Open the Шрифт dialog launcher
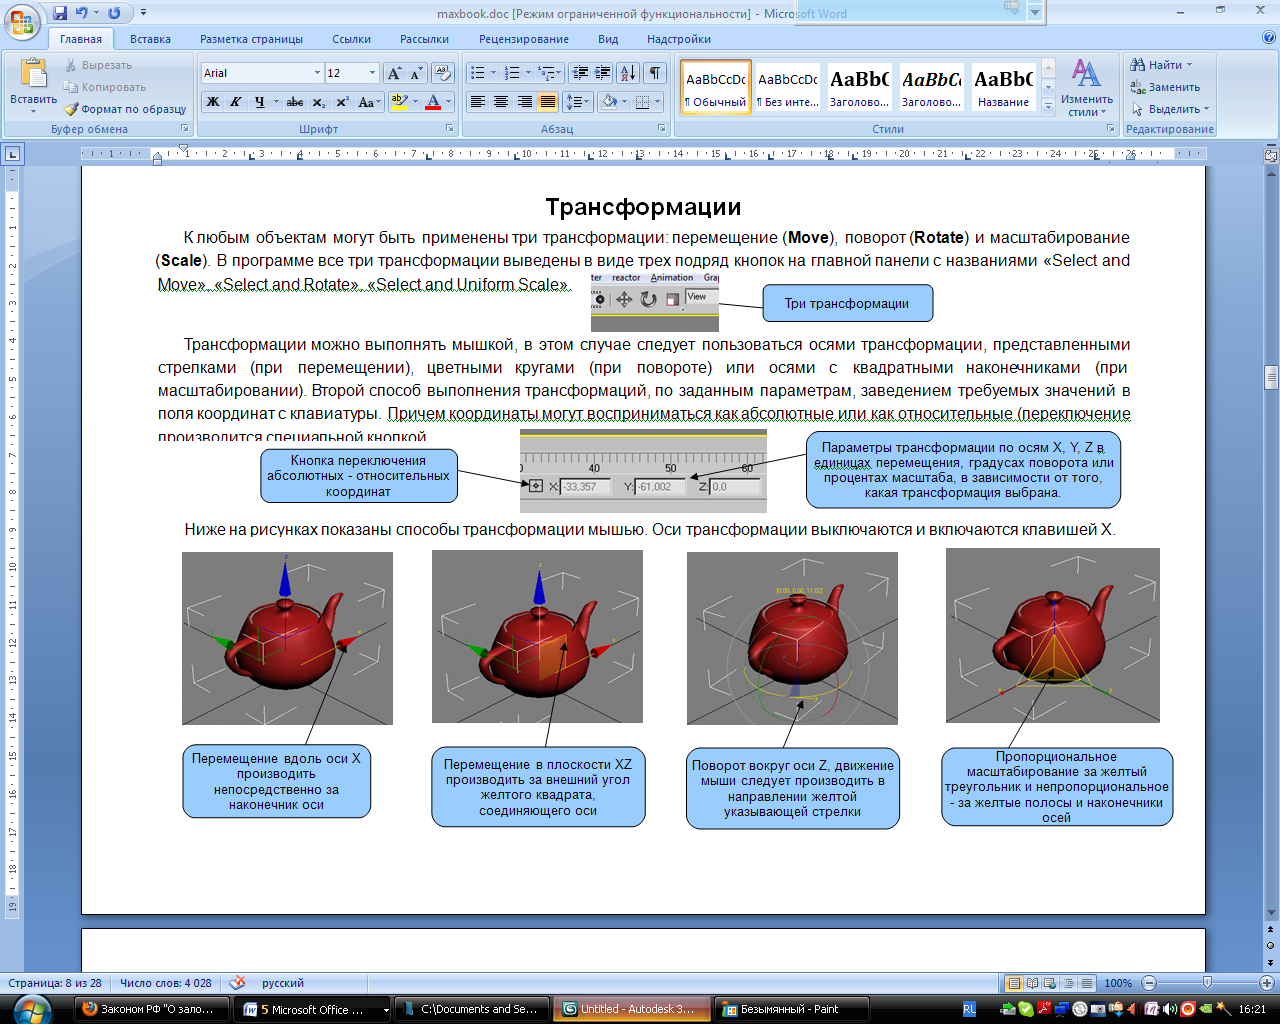This screenshot has height=1024, width=1280. coord(449,129)
